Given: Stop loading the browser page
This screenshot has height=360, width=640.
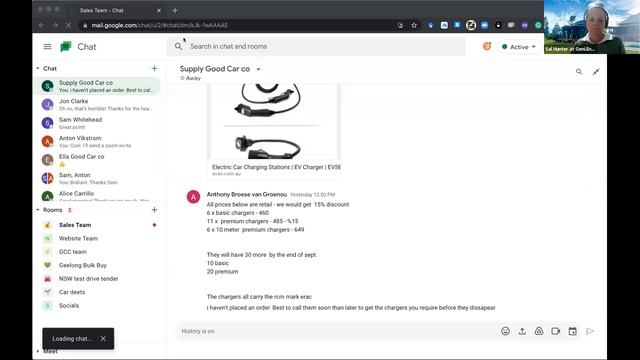Looking at the screenshot, I should point(68,25).
